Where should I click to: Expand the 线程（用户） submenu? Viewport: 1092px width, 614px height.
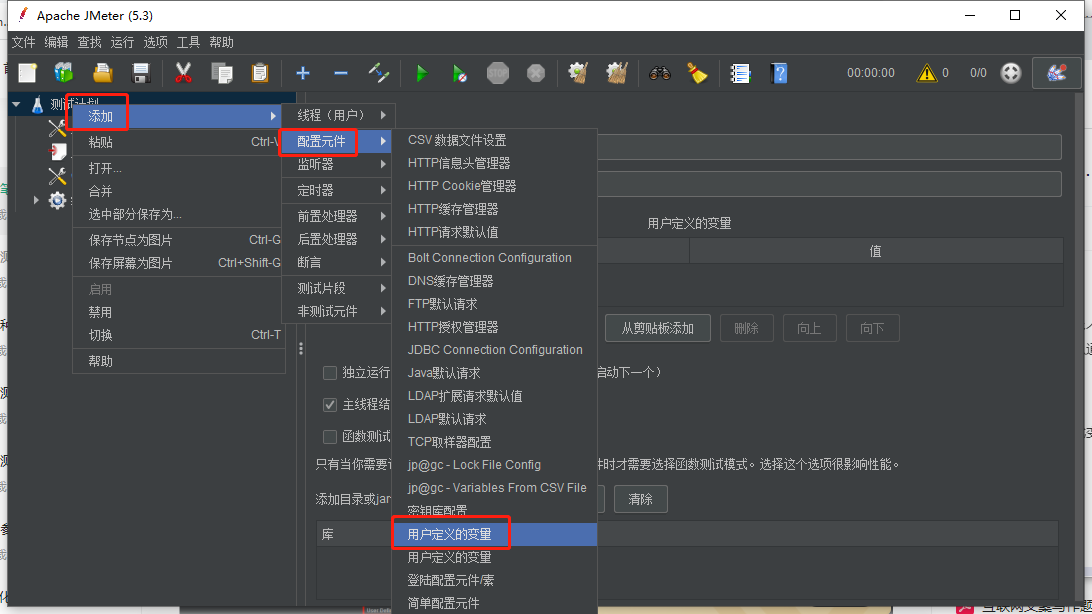338,115
